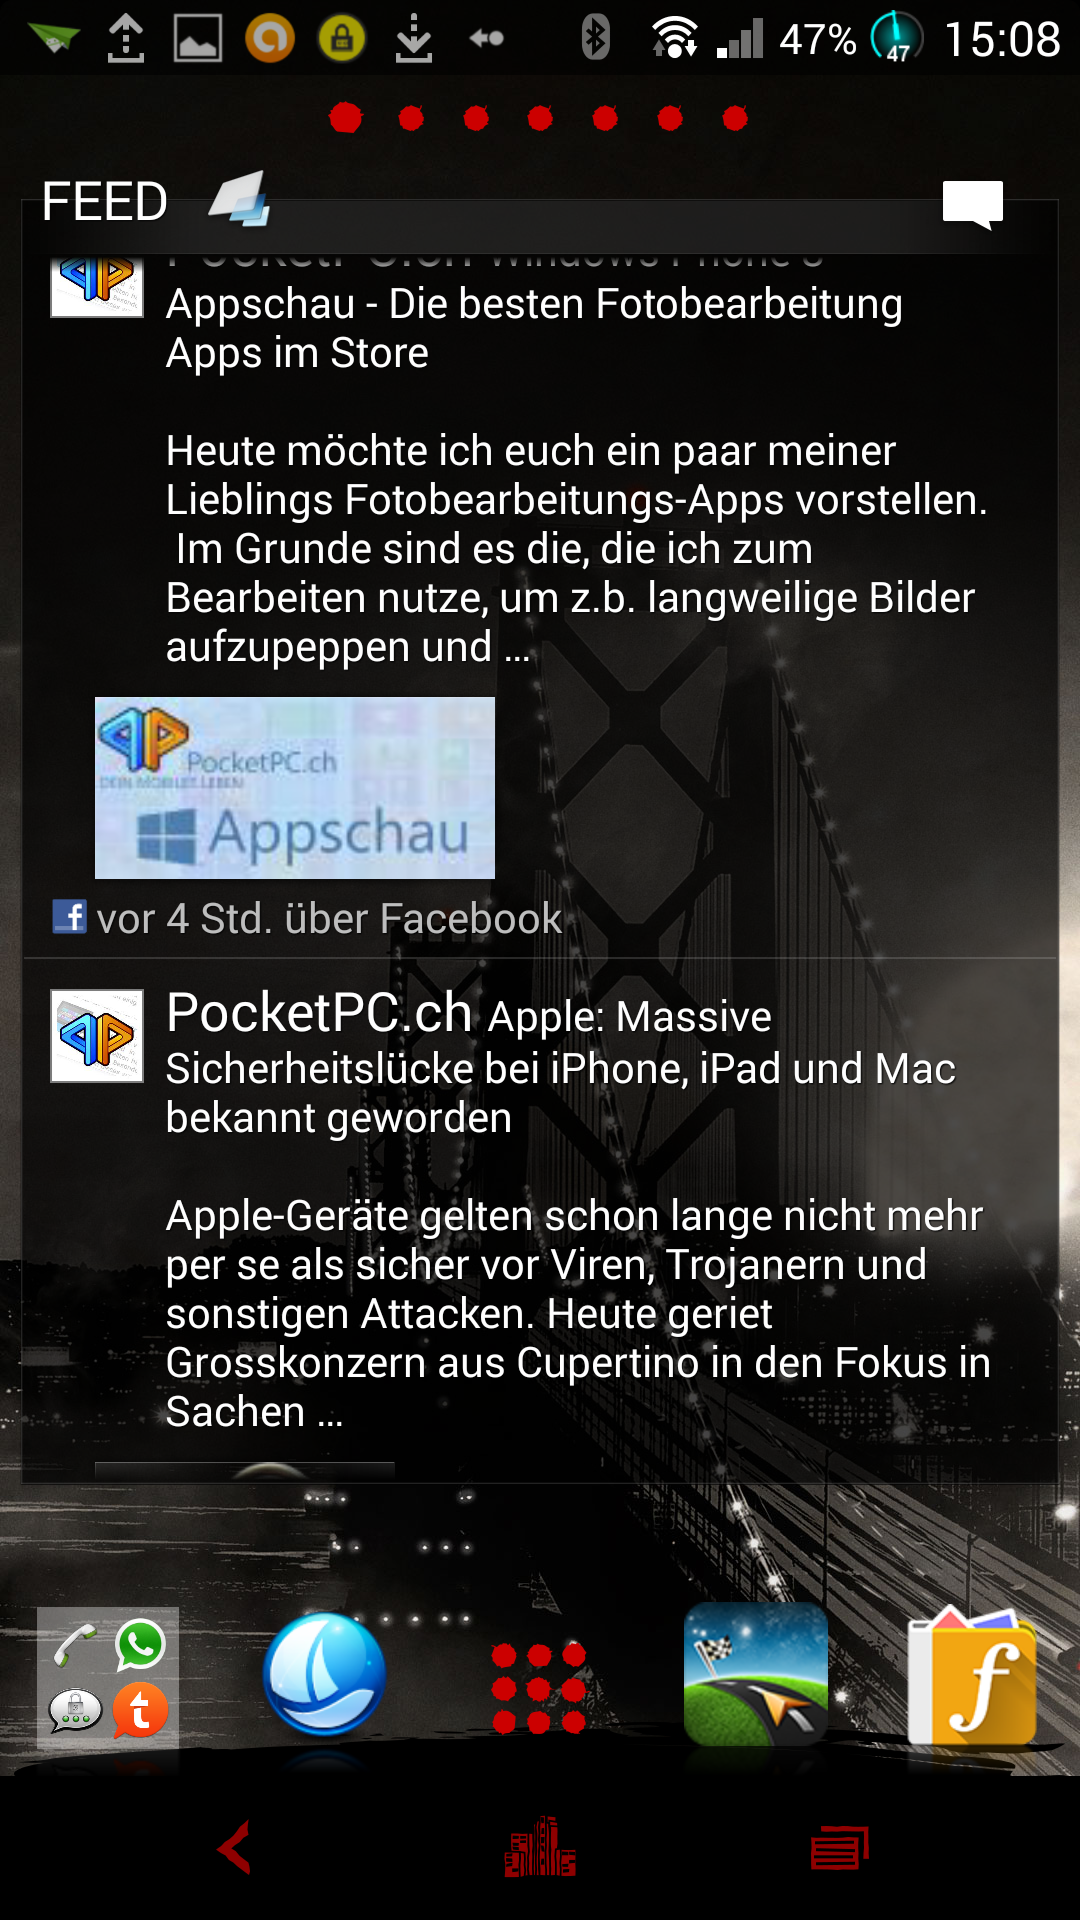Tap the feed widget logo next to FEED
Screen dimensions: 1080x1920
coord(240,198)
